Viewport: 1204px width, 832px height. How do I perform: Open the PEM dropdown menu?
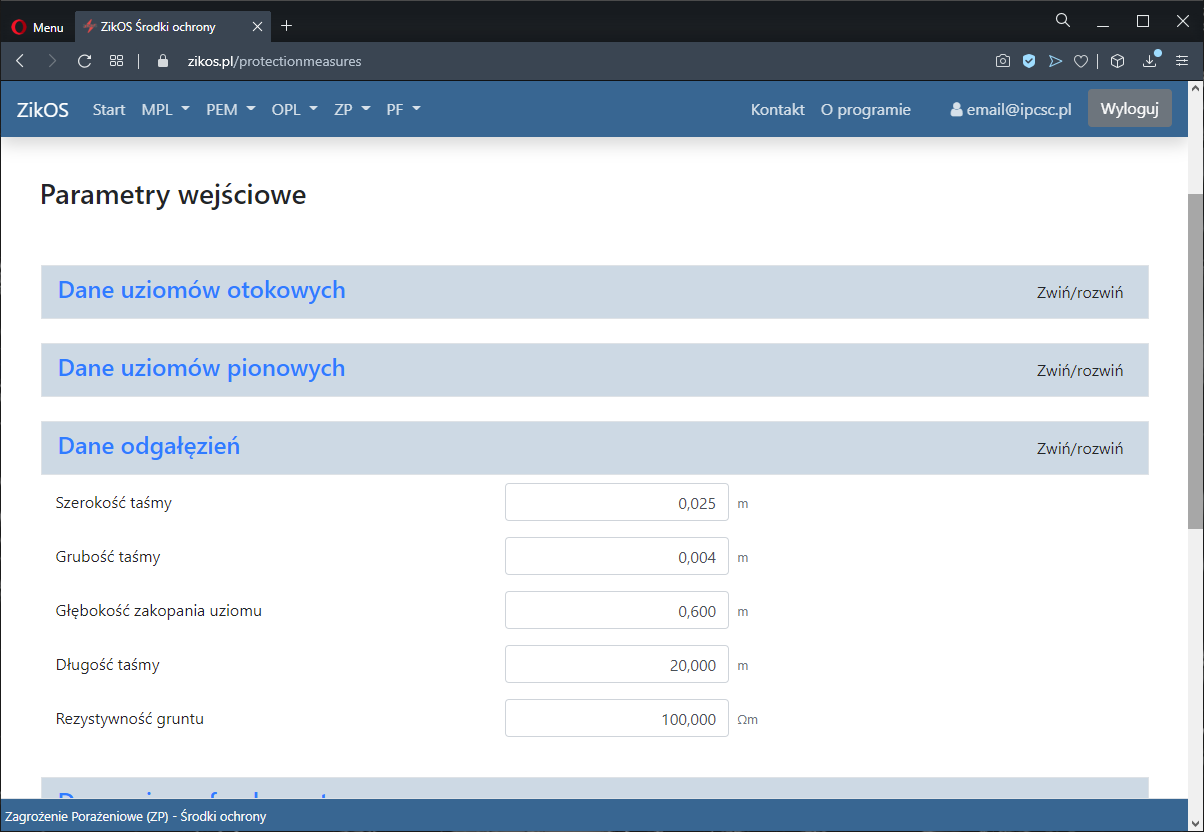[230, 110]
